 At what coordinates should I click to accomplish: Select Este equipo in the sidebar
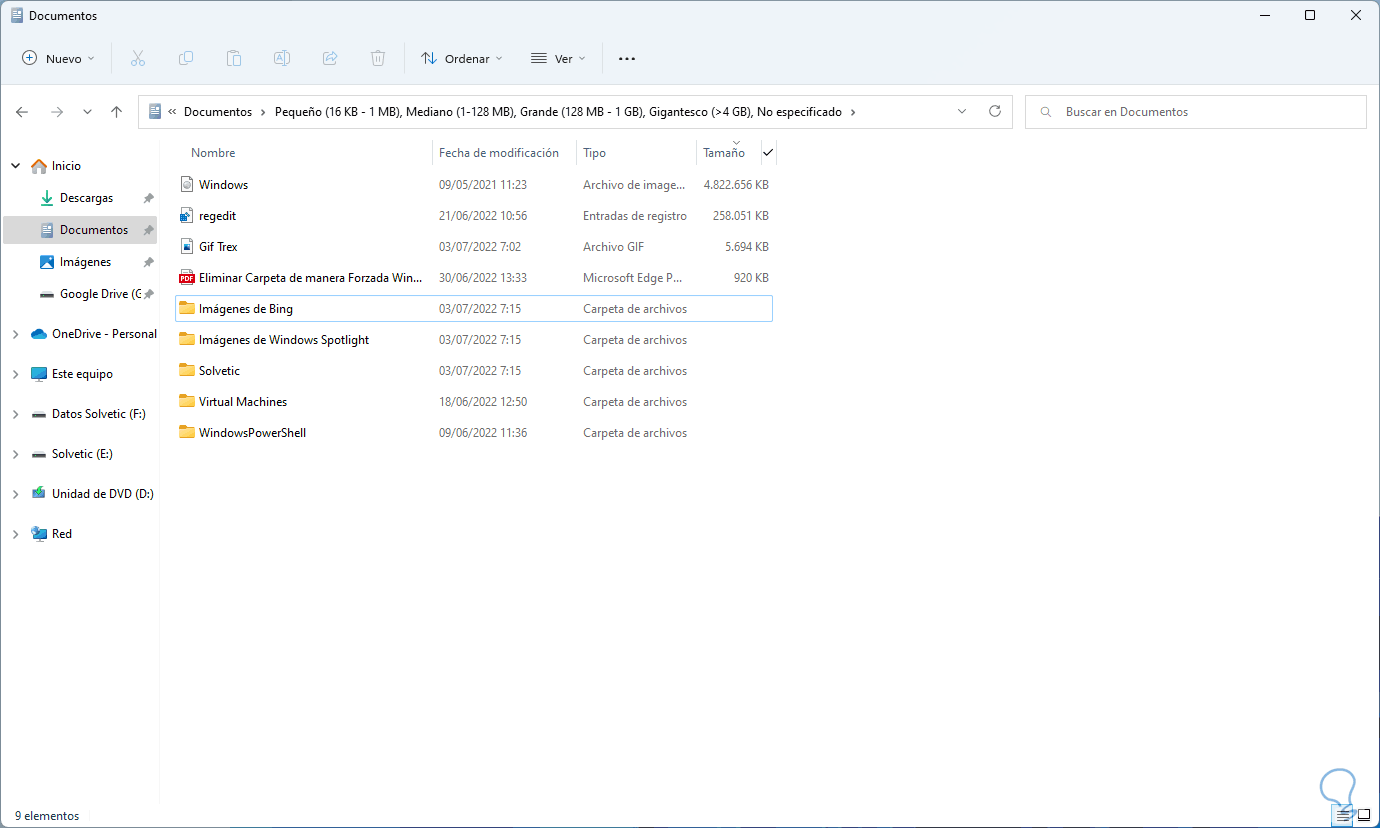click(82, 374)
